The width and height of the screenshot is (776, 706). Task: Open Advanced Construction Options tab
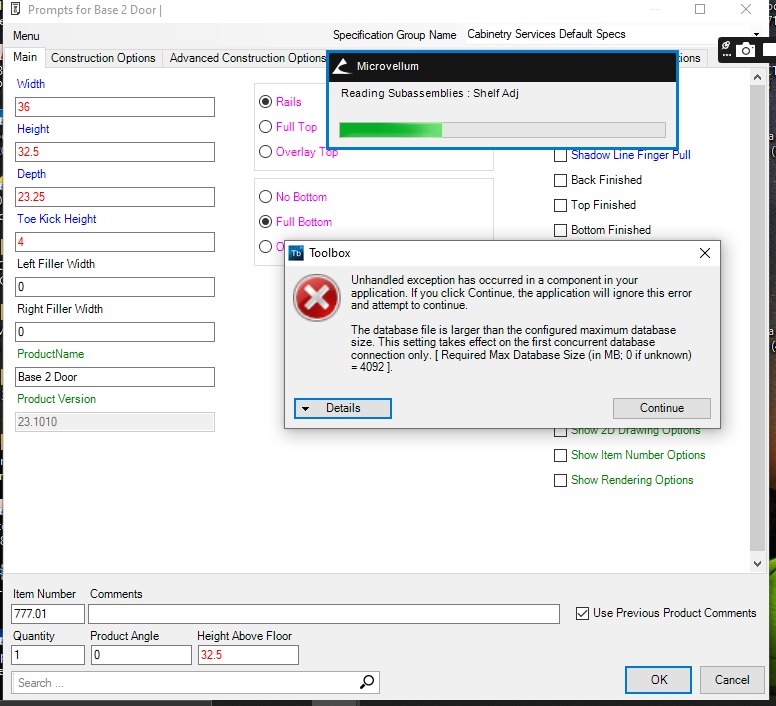tap(247, 58)
